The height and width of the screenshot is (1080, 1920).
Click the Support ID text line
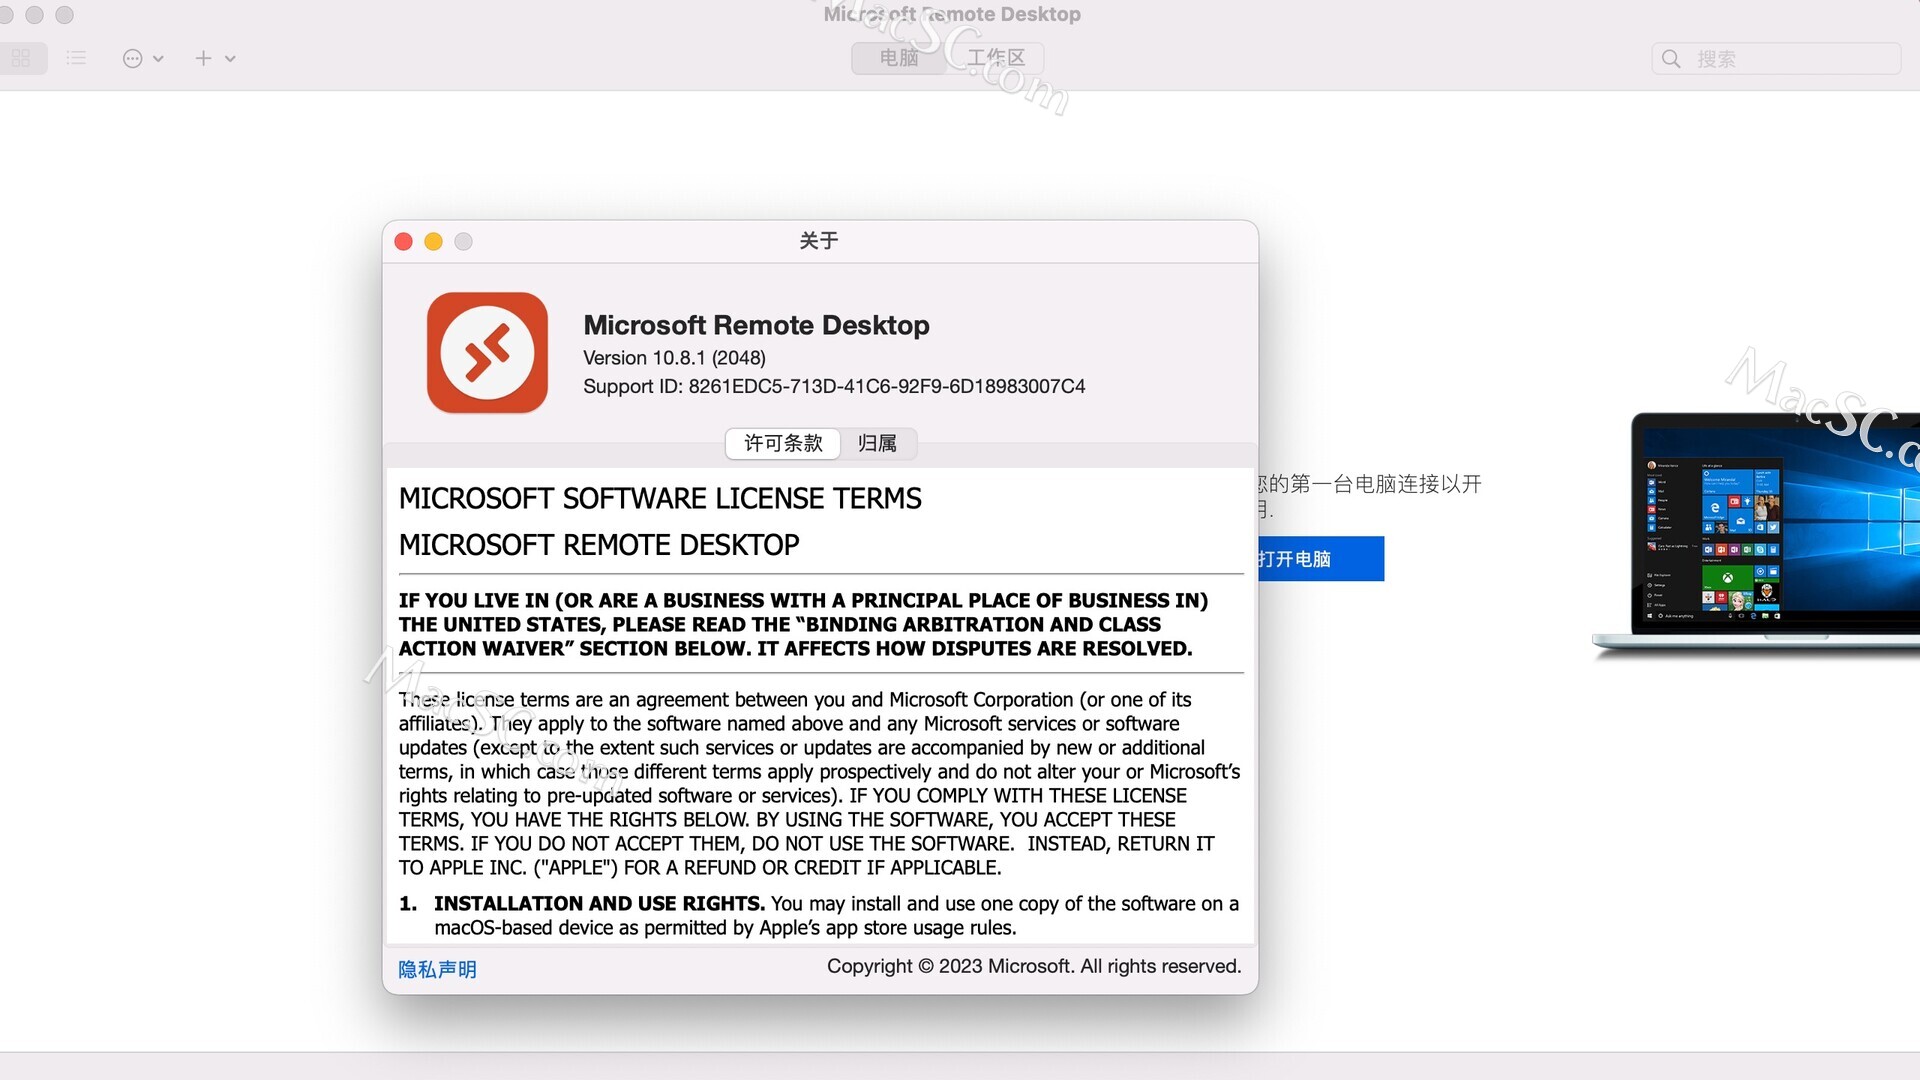click(x=834, y=386)
